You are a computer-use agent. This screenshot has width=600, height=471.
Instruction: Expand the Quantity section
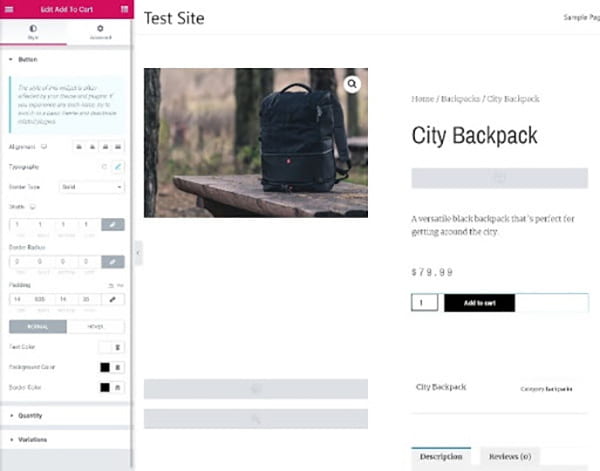click(x=30, y=416)
